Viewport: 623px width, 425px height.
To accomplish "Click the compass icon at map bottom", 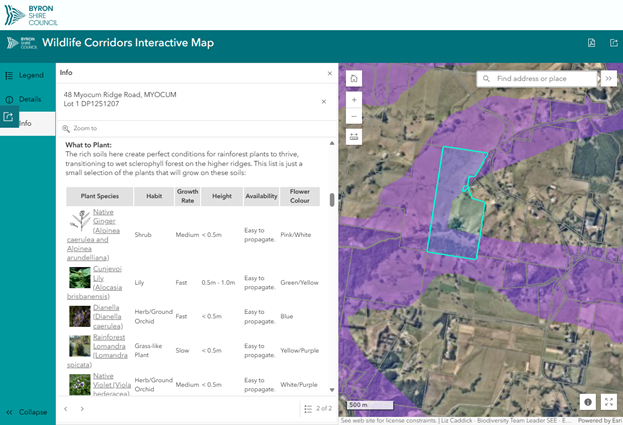I will click(587, 401).
